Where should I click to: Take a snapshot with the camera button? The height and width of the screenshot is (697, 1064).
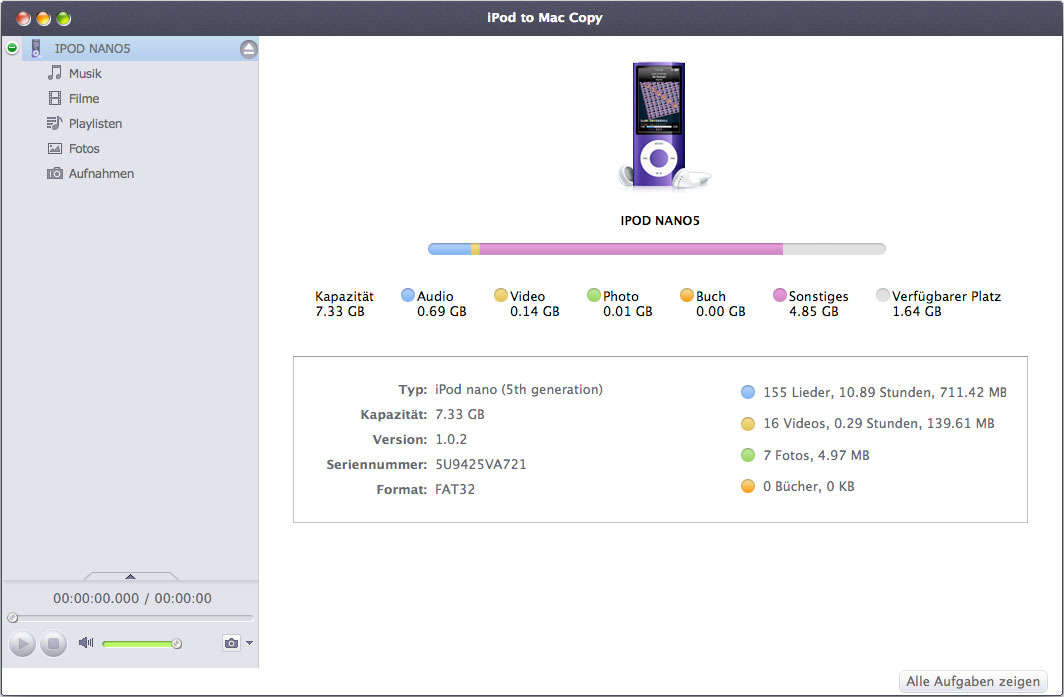coord(231,643)
